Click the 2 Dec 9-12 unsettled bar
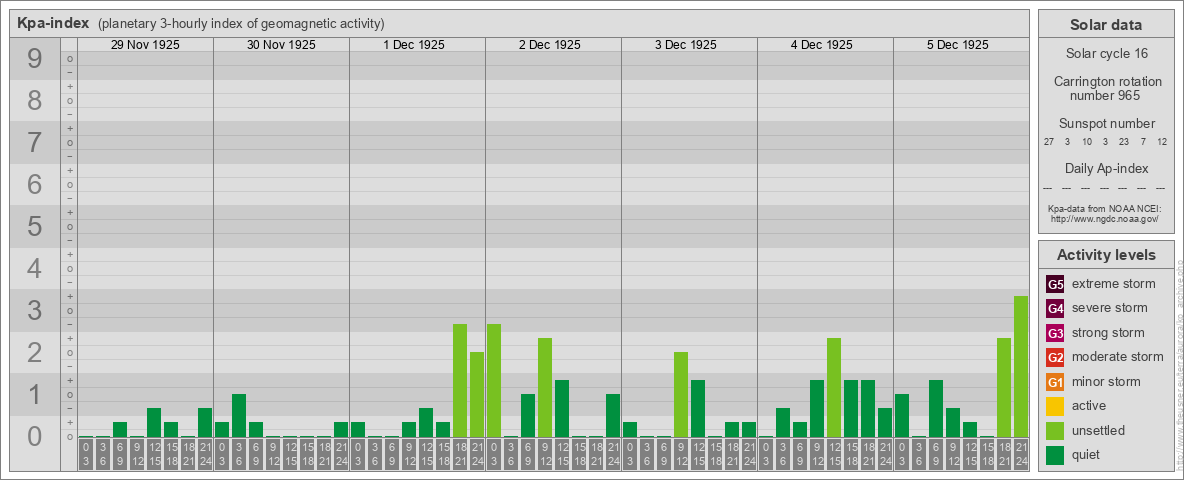Screen dimensions: 1184x480 pyautogui.click(x=545, y=388)
